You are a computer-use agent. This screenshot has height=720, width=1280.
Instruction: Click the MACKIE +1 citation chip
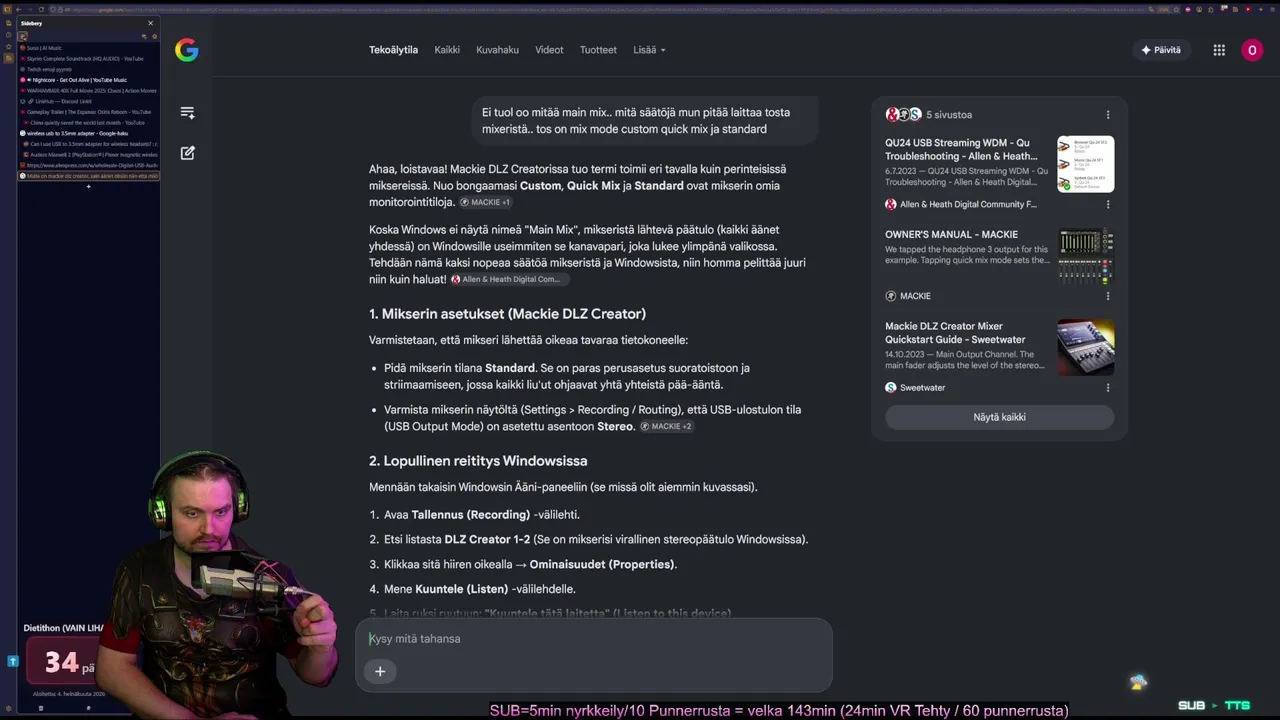(x=485, y=202)
